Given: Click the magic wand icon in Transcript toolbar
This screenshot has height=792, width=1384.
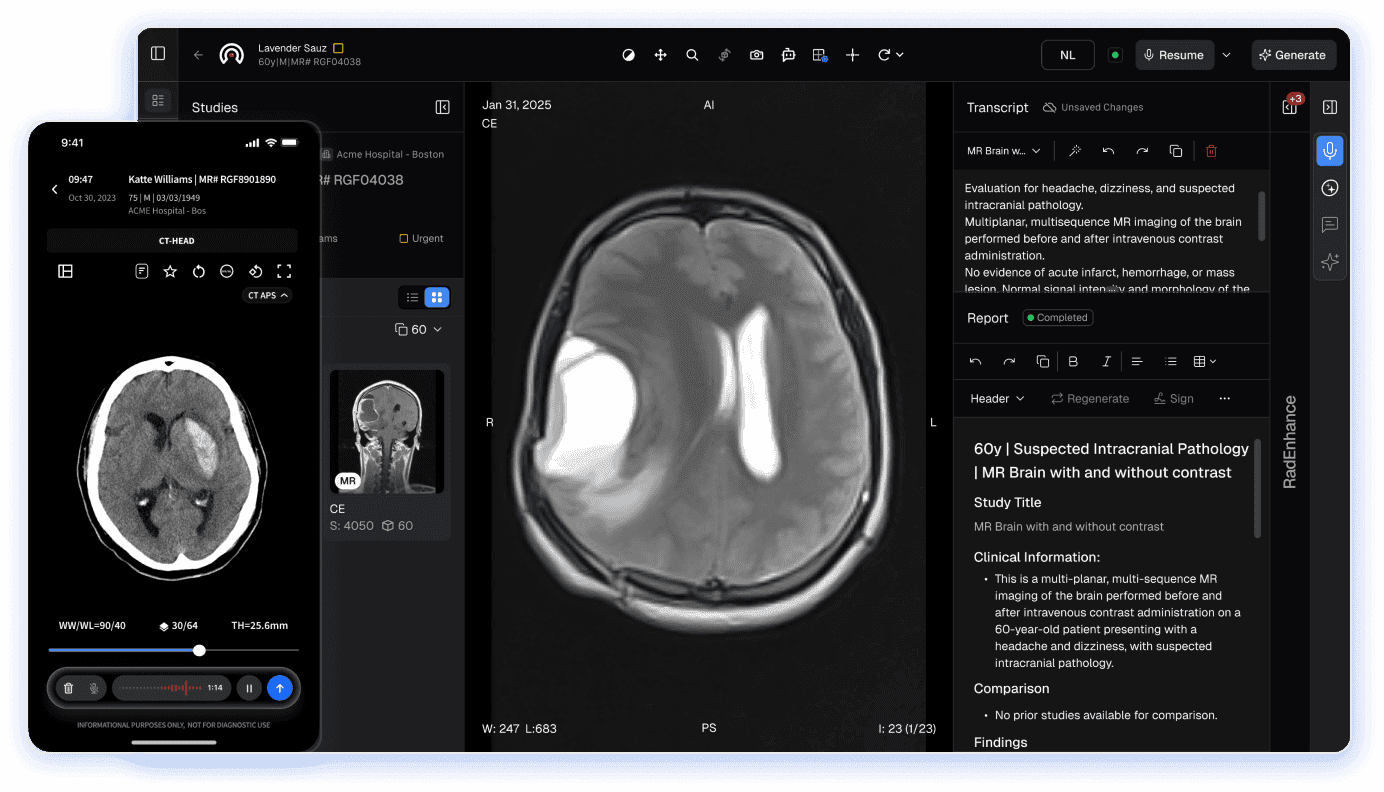Looking at the screenshot, I should (x=1075, y=151).
